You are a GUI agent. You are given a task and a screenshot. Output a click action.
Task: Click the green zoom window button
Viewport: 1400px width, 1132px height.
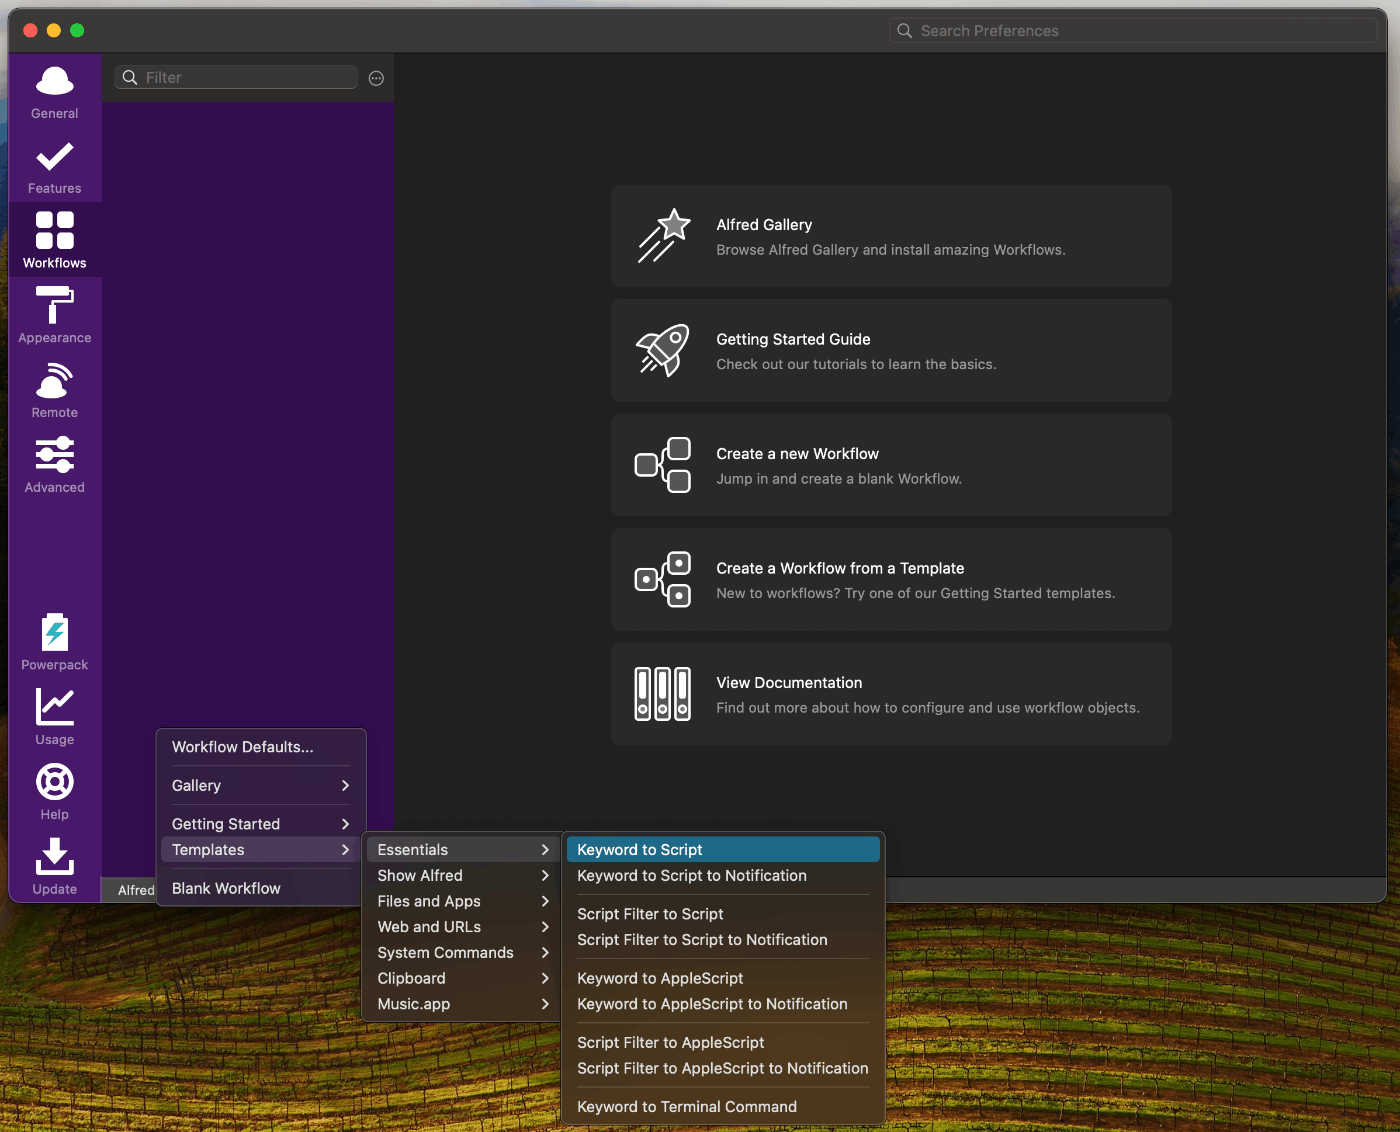(77, 31)
